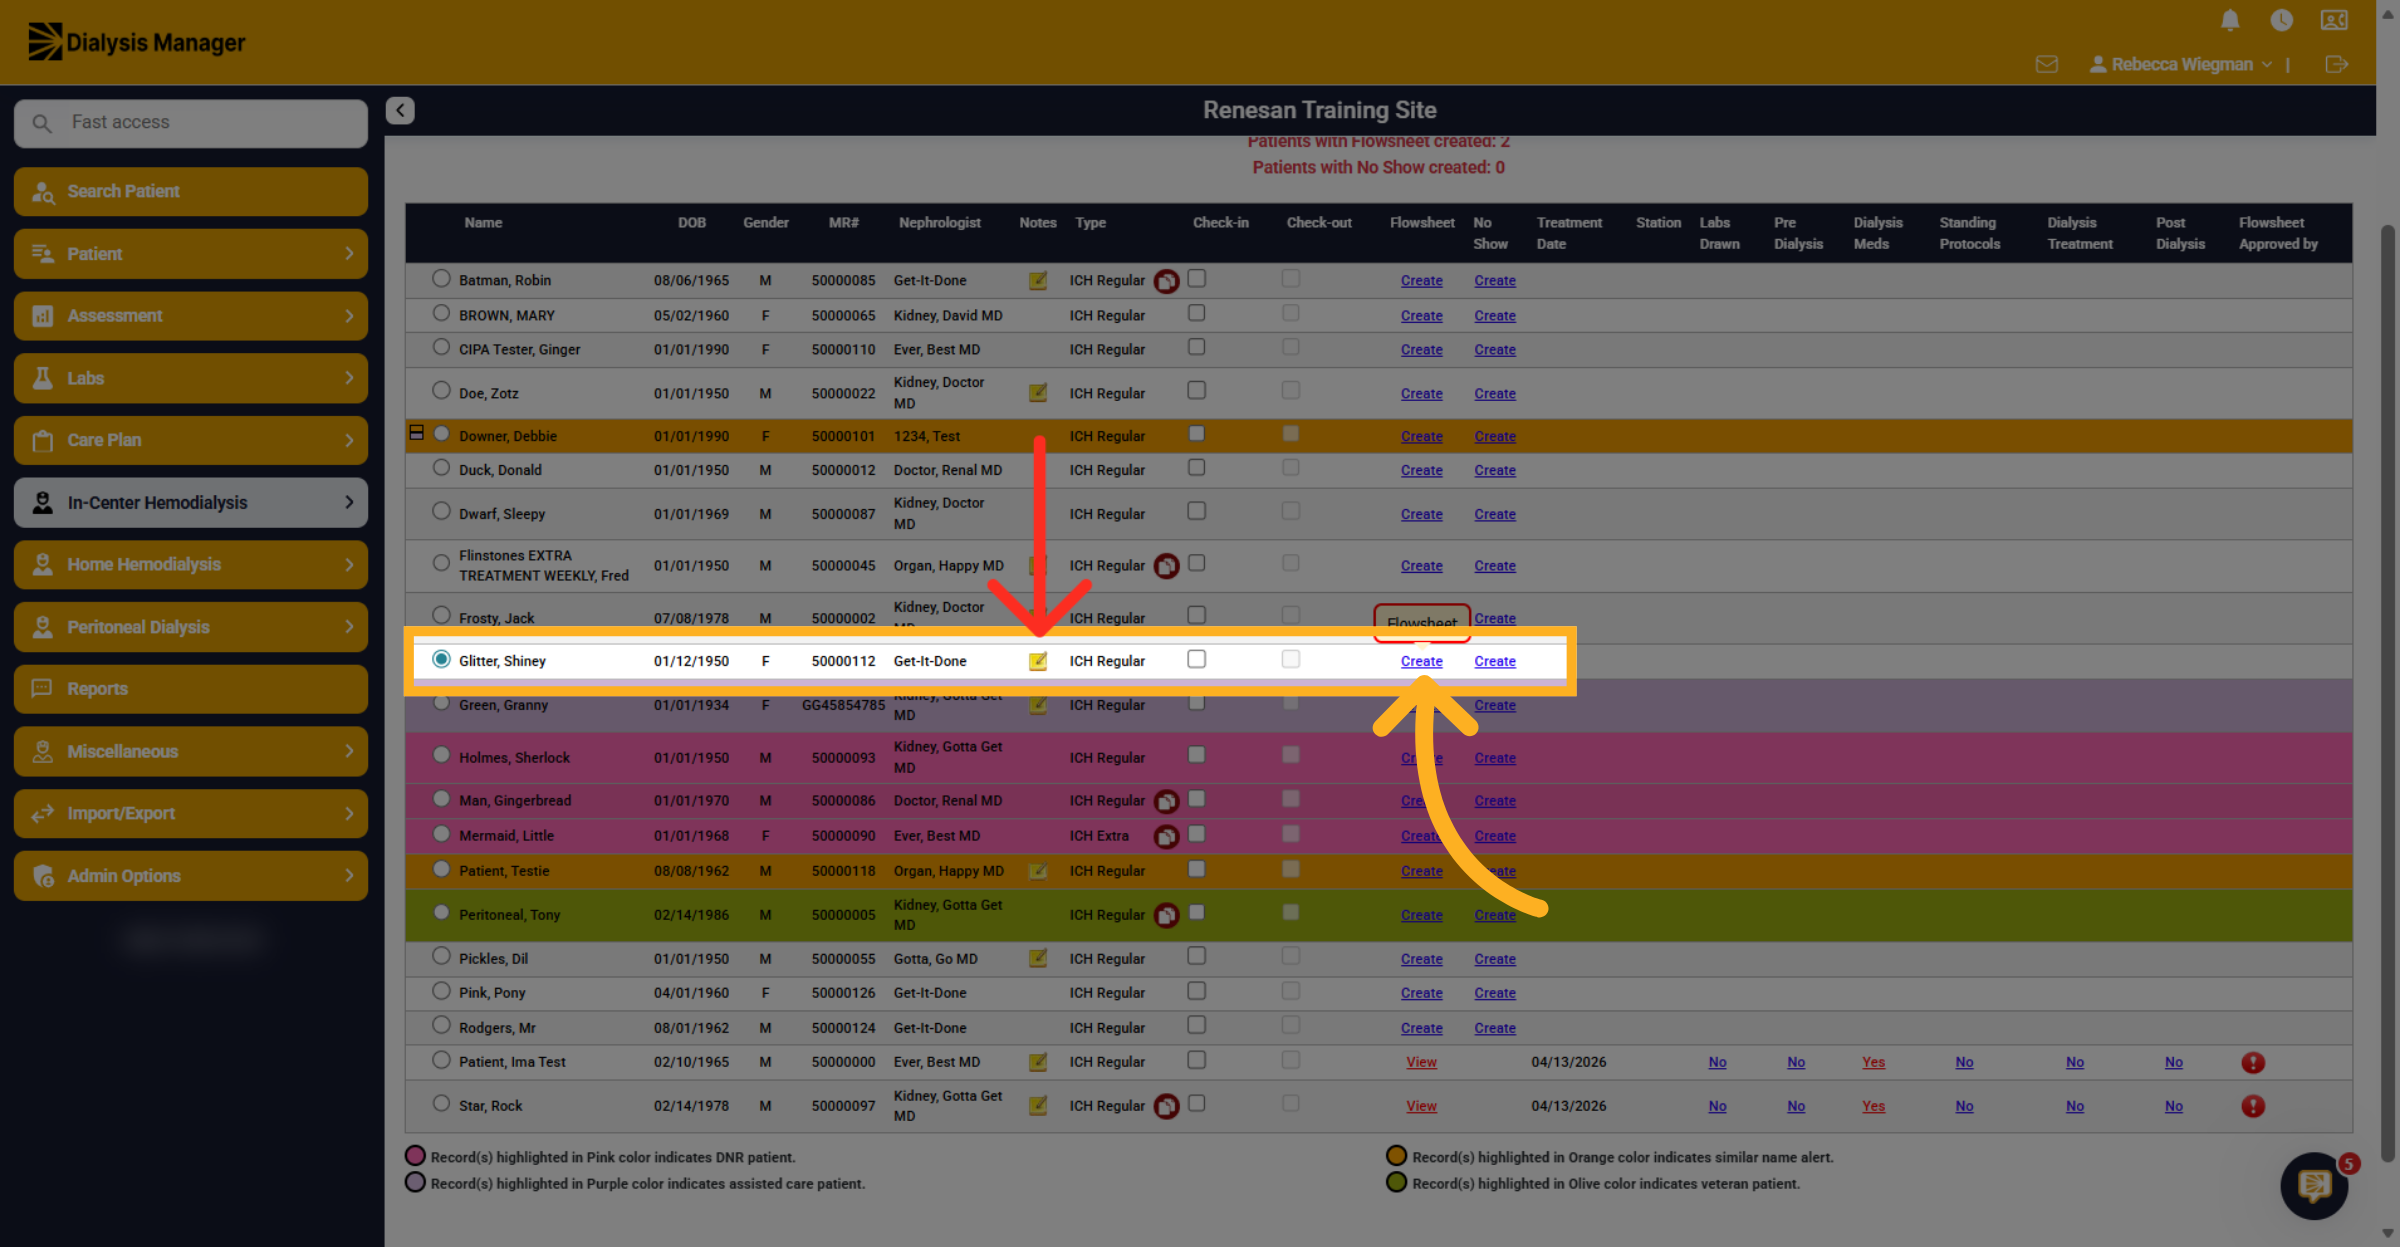
Task: Select radio button for Rodgers, Mr
Action: 441,1025
